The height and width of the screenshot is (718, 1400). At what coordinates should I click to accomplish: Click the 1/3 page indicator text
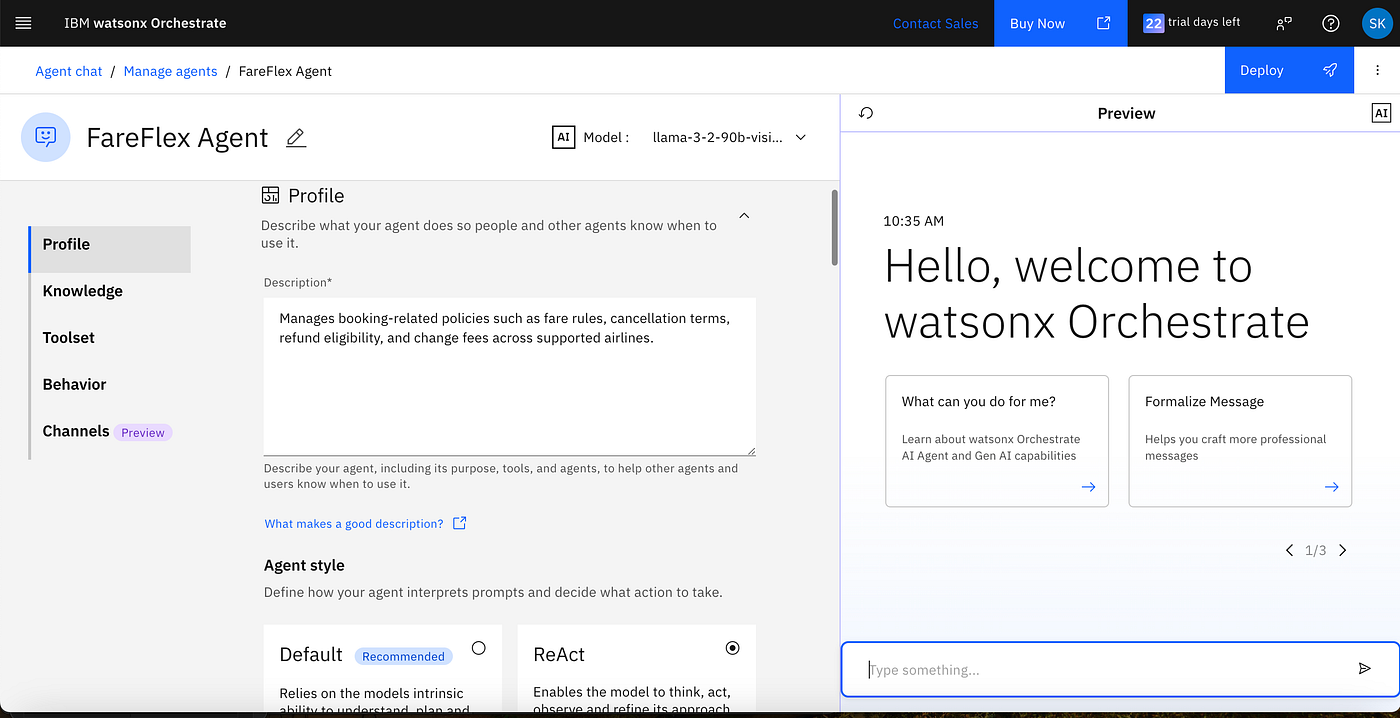click(1315, 550)
